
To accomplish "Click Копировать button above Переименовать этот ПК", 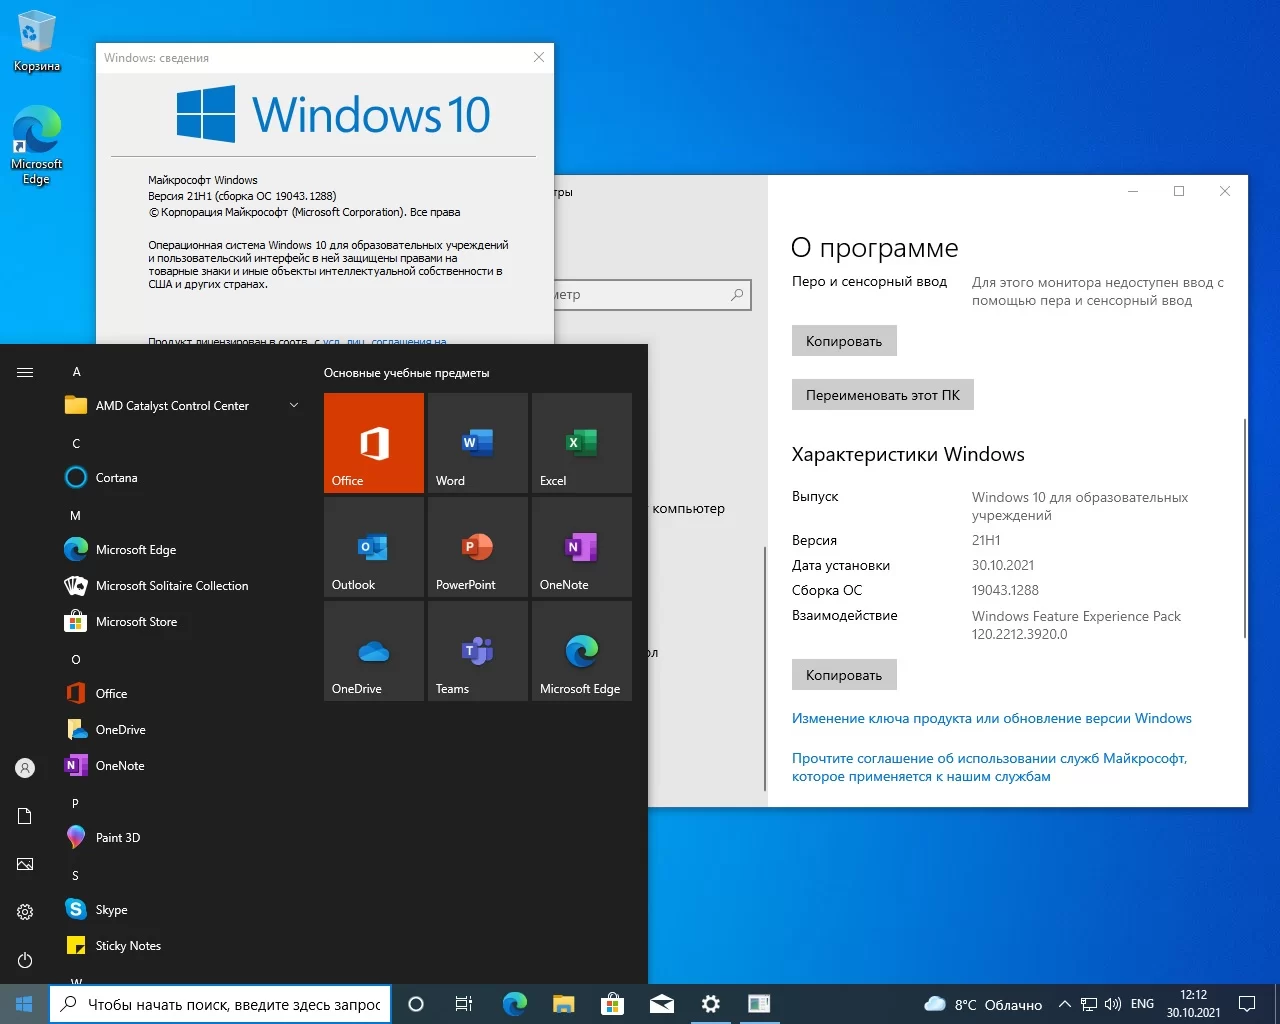I will click(x=844, y=341).
